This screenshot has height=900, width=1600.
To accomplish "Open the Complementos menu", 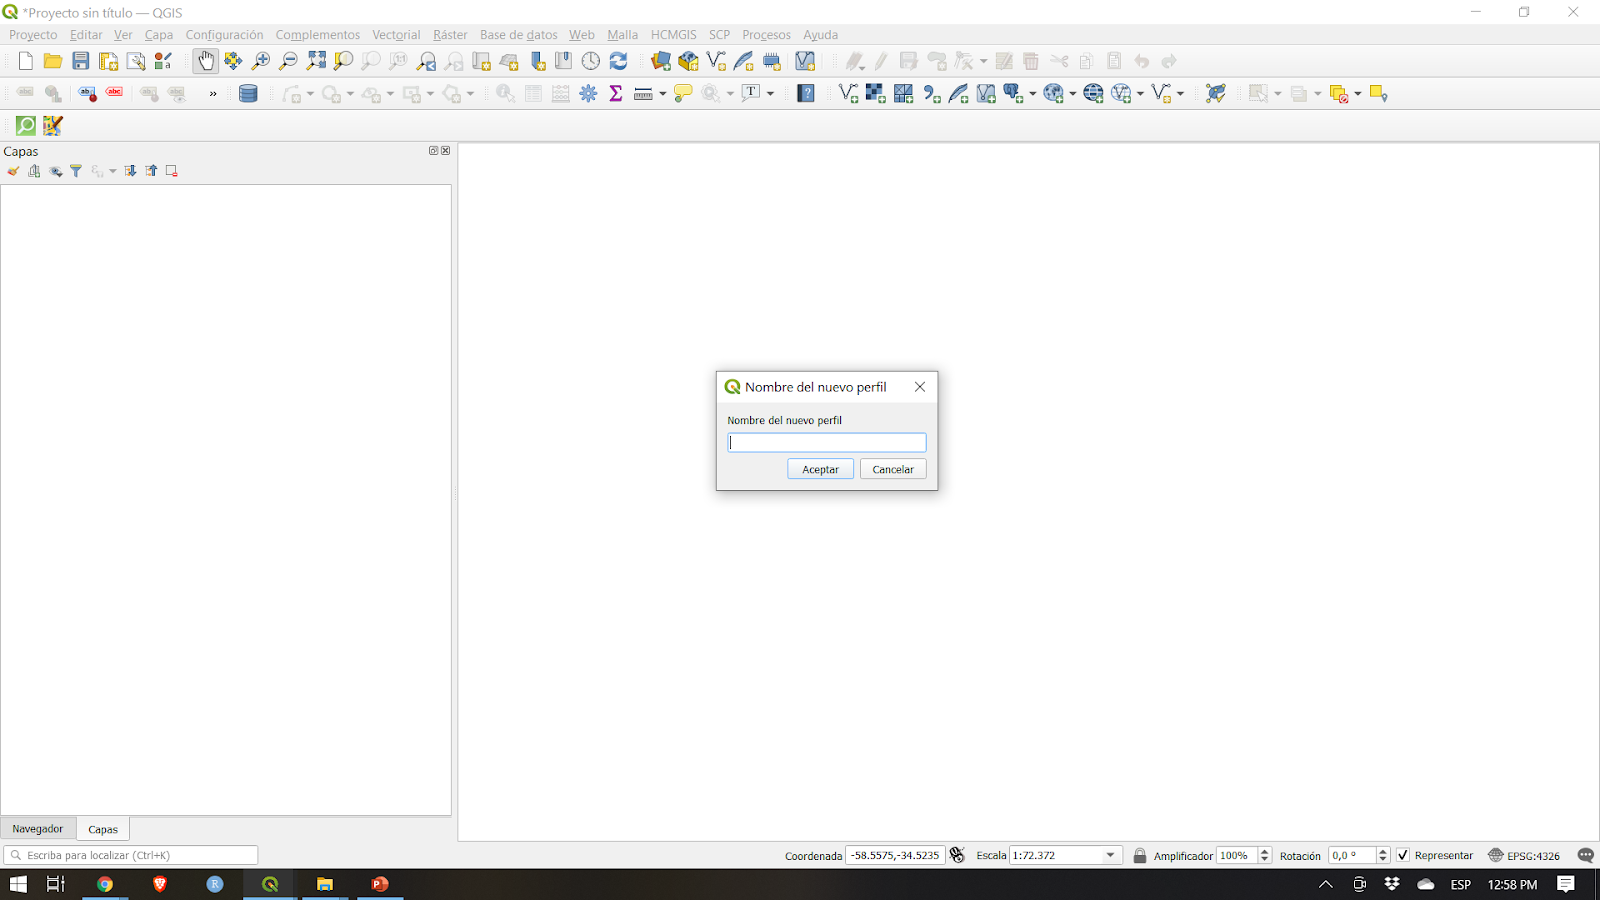I will click(318, 35).
